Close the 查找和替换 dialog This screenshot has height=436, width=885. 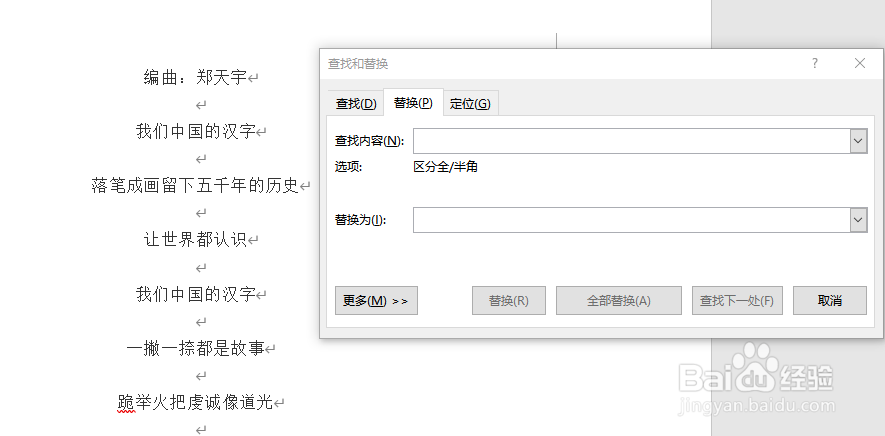click(x=860, y=63)
